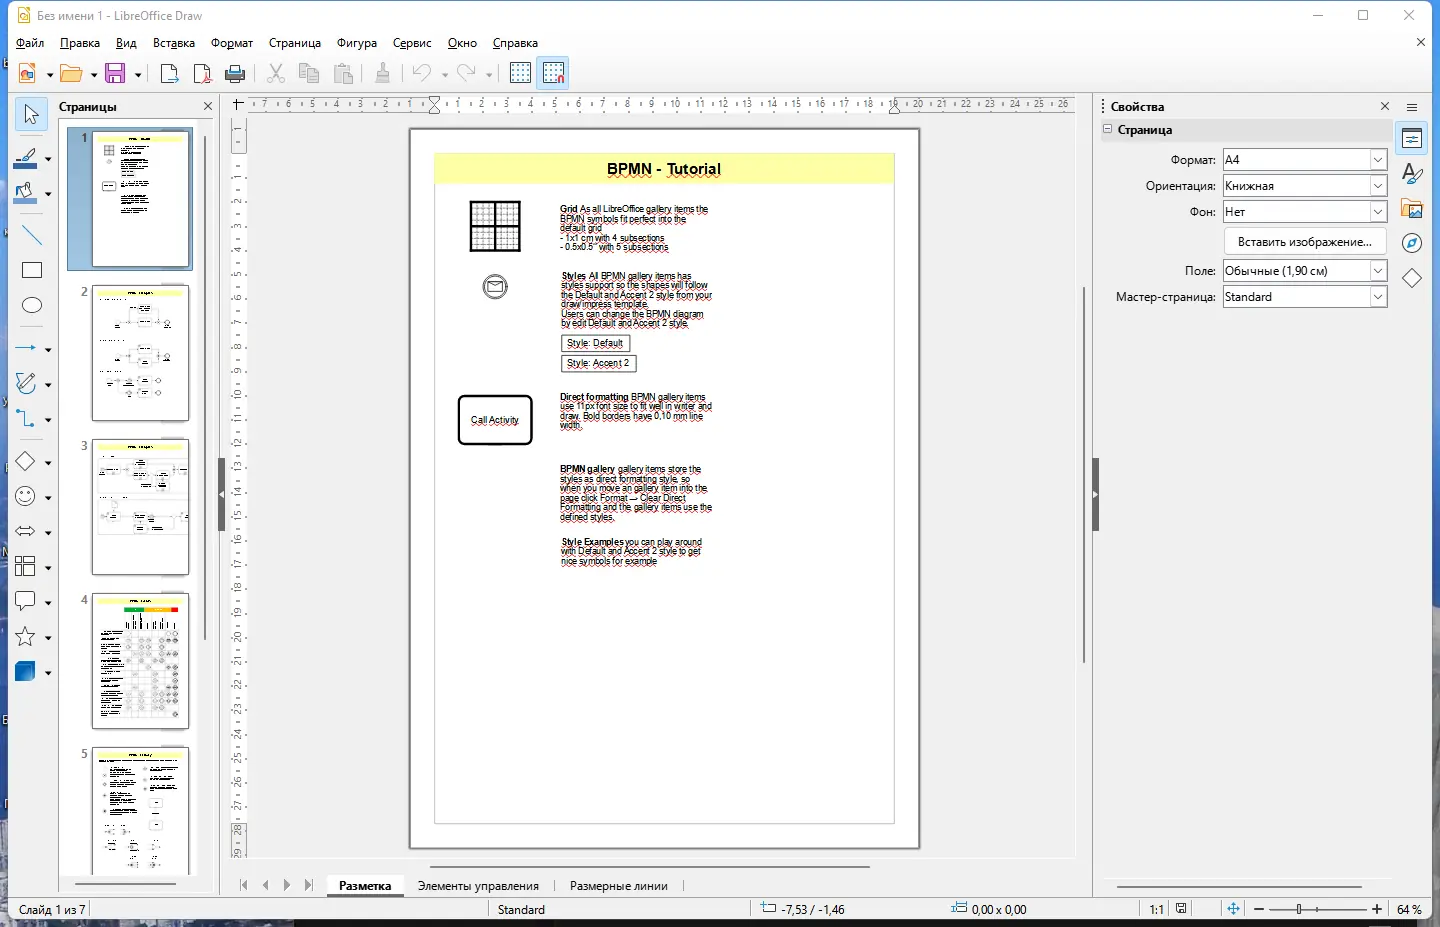Image resolution: width=1440 pixels, height=927 pixels.
Task: Open the sidebar settings menu button
Action: [1412, 107]
